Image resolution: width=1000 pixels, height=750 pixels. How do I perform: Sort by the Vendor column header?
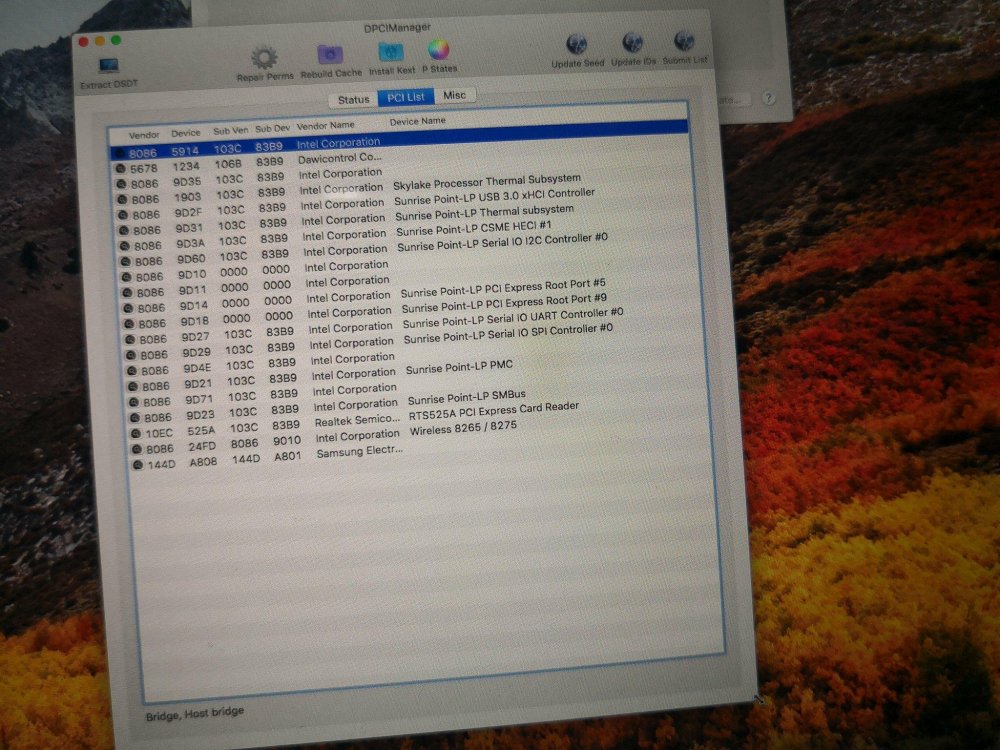[x=143, y=135]
